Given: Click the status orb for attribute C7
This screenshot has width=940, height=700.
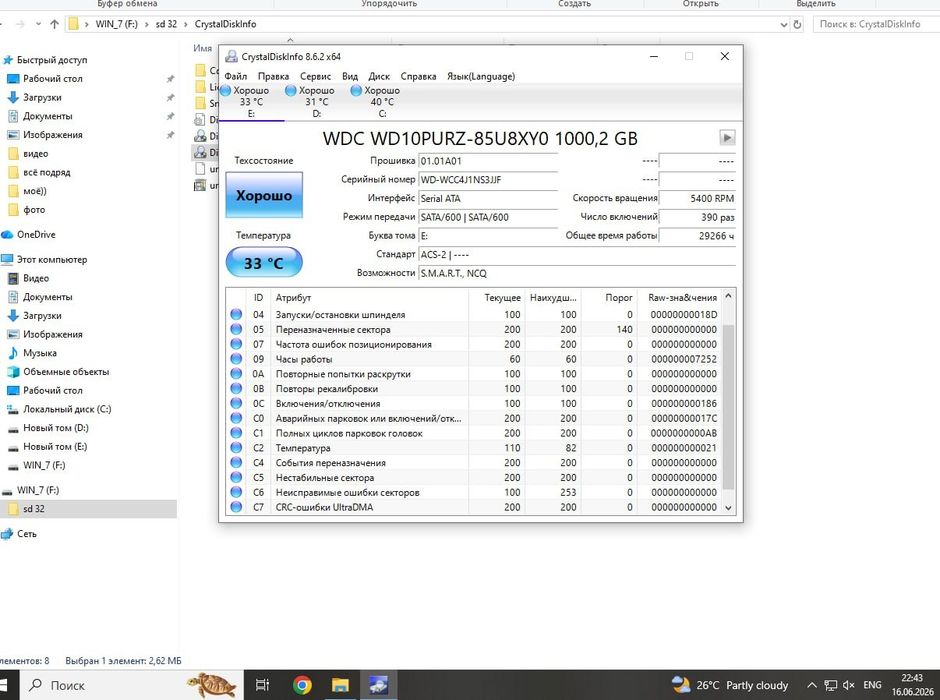Looking at the screenshot, I should pos(236,507).
